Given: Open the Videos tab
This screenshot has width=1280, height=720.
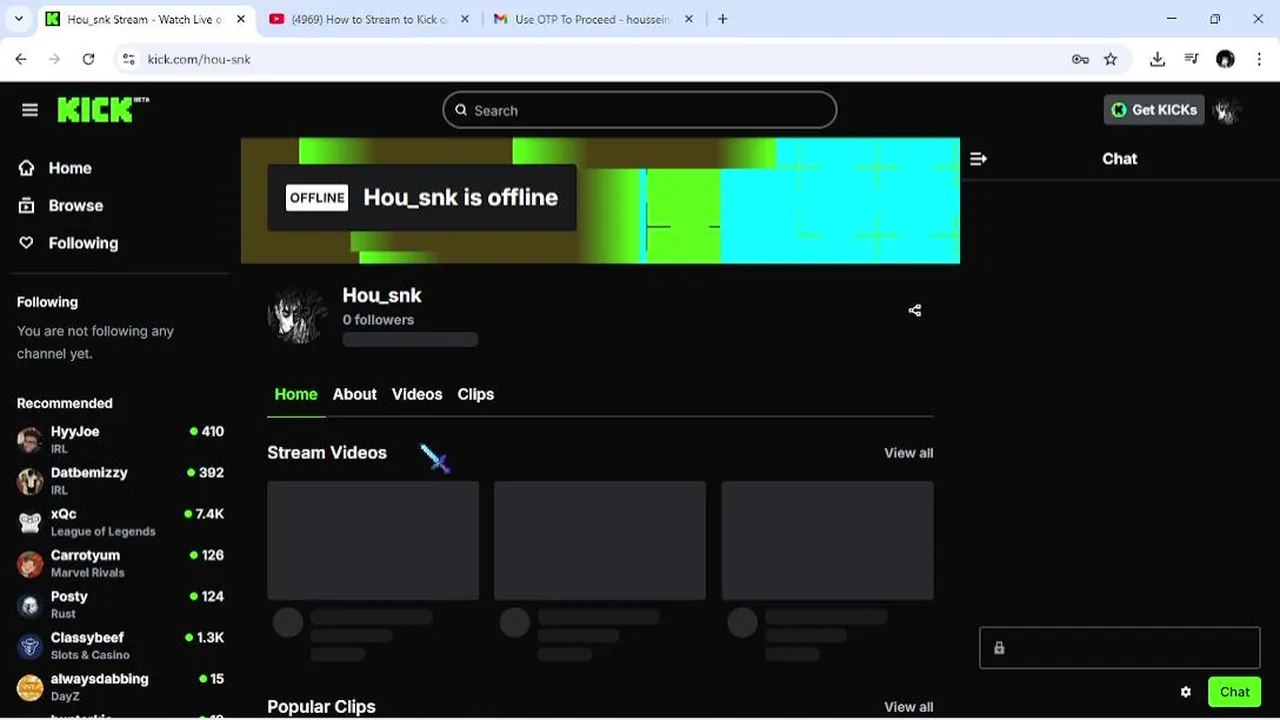Looking at the screenshot, I should pyautogui.click(x=417, y=394).
